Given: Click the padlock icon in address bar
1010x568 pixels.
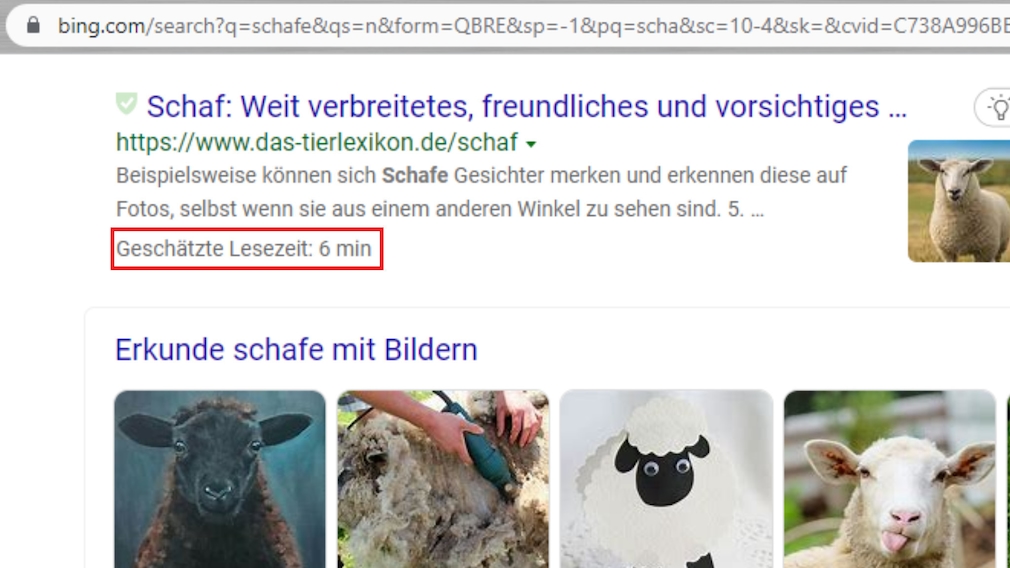Looking at the screenshot, I should tap(33, 25).
